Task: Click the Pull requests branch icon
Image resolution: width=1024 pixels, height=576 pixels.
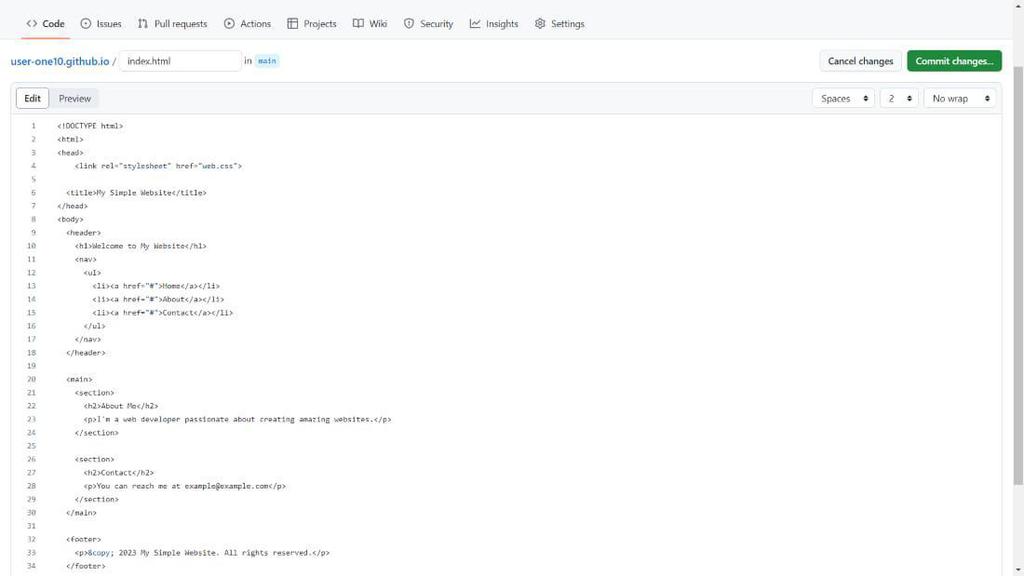Action: click(142, 24)
